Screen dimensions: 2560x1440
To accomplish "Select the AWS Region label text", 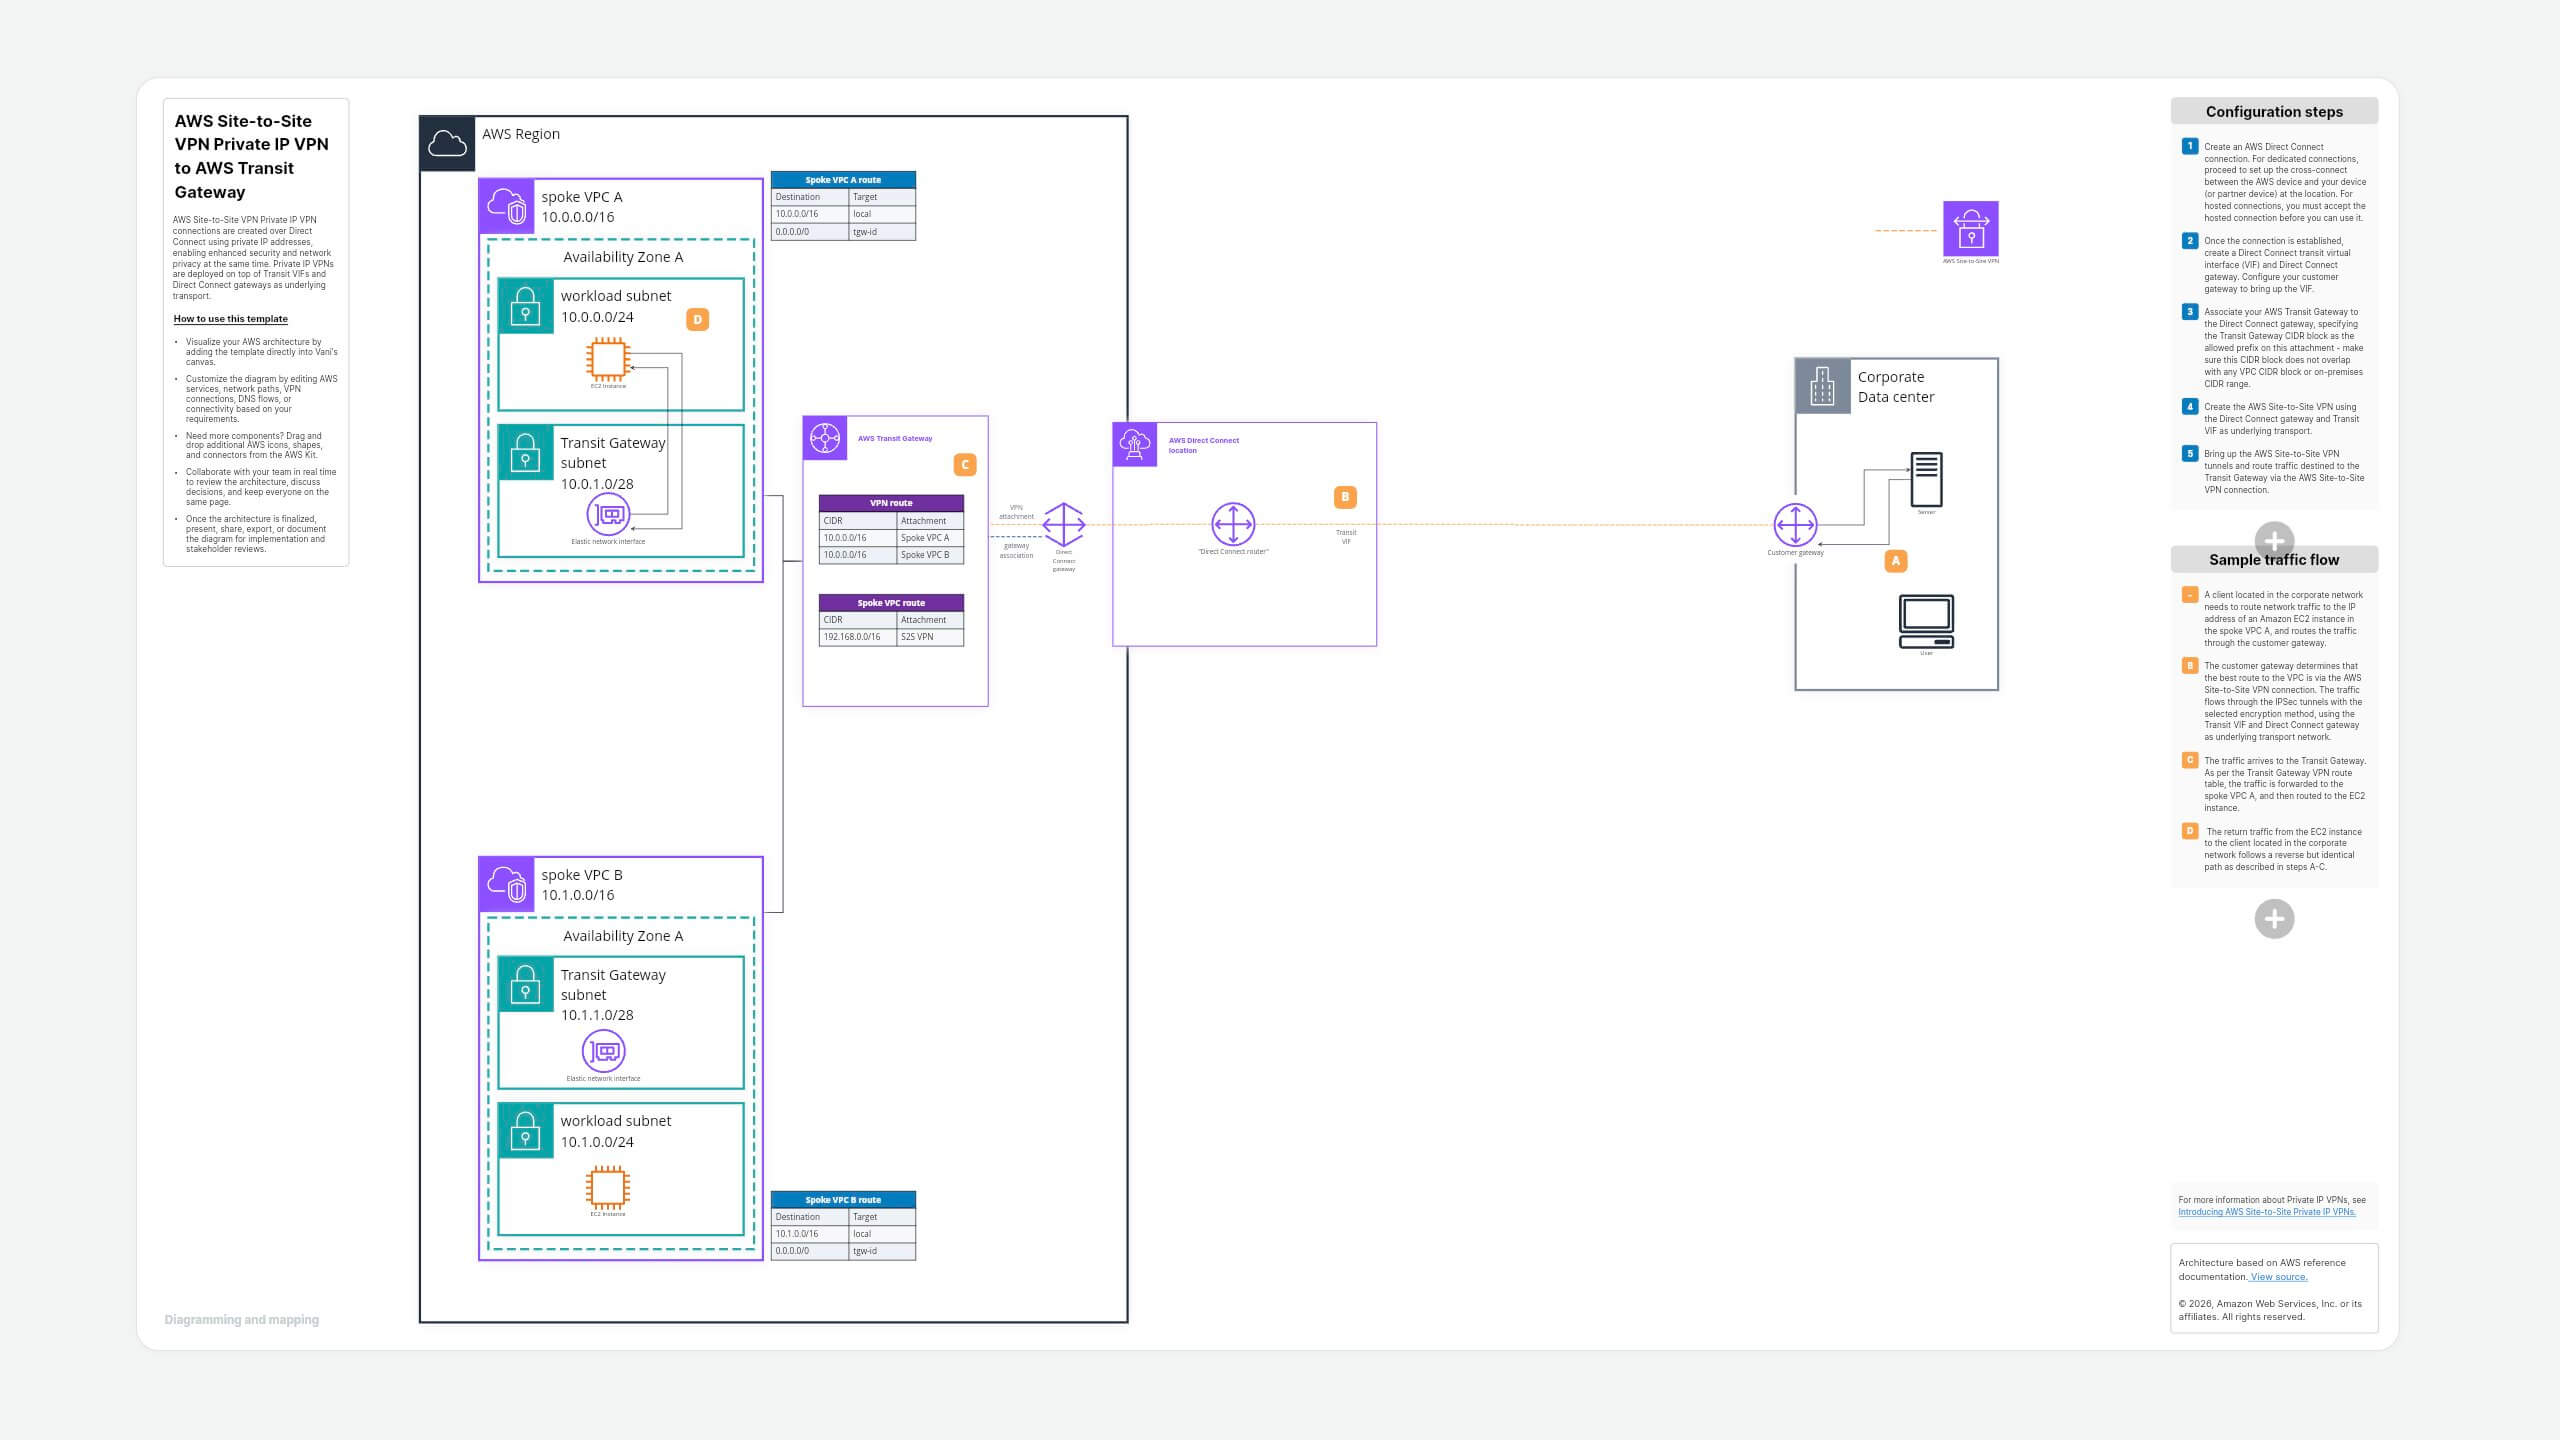I will [x=521, y=134].
